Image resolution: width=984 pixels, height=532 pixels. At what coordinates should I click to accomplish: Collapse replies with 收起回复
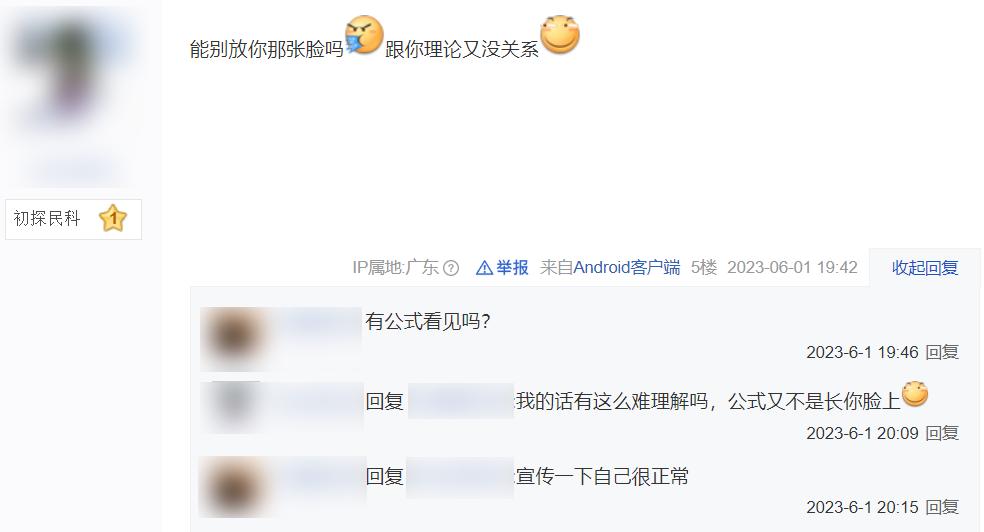coord(925,268)
